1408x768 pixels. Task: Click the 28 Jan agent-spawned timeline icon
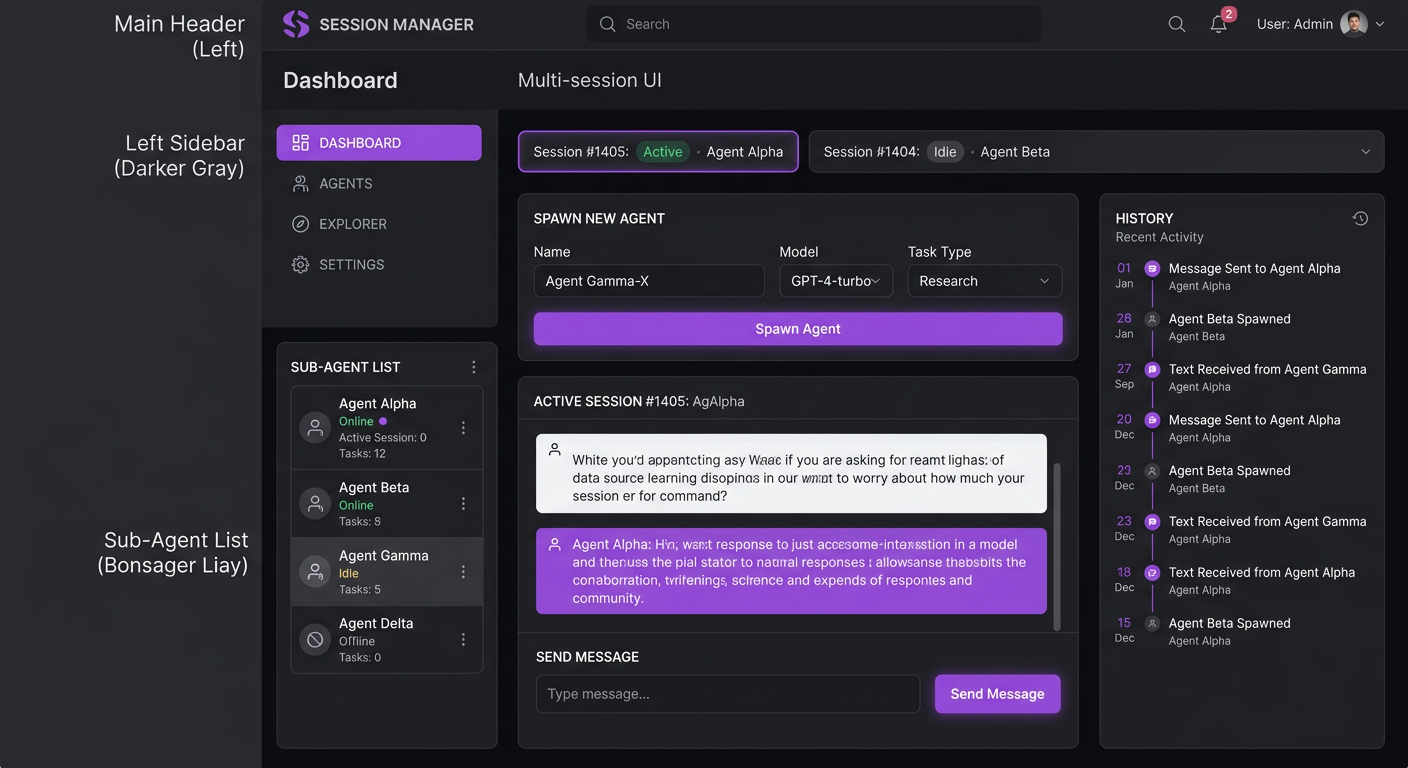point(1152,319)
